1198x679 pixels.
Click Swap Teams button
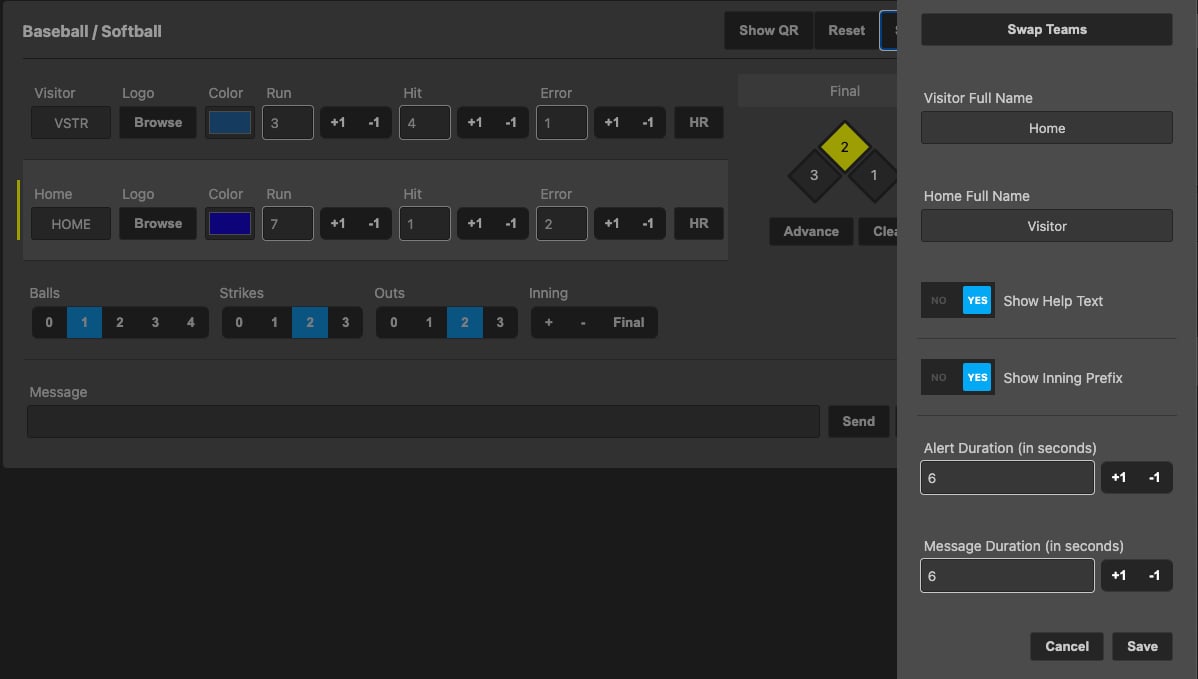pyautogui.click(x=1047, y=30)
